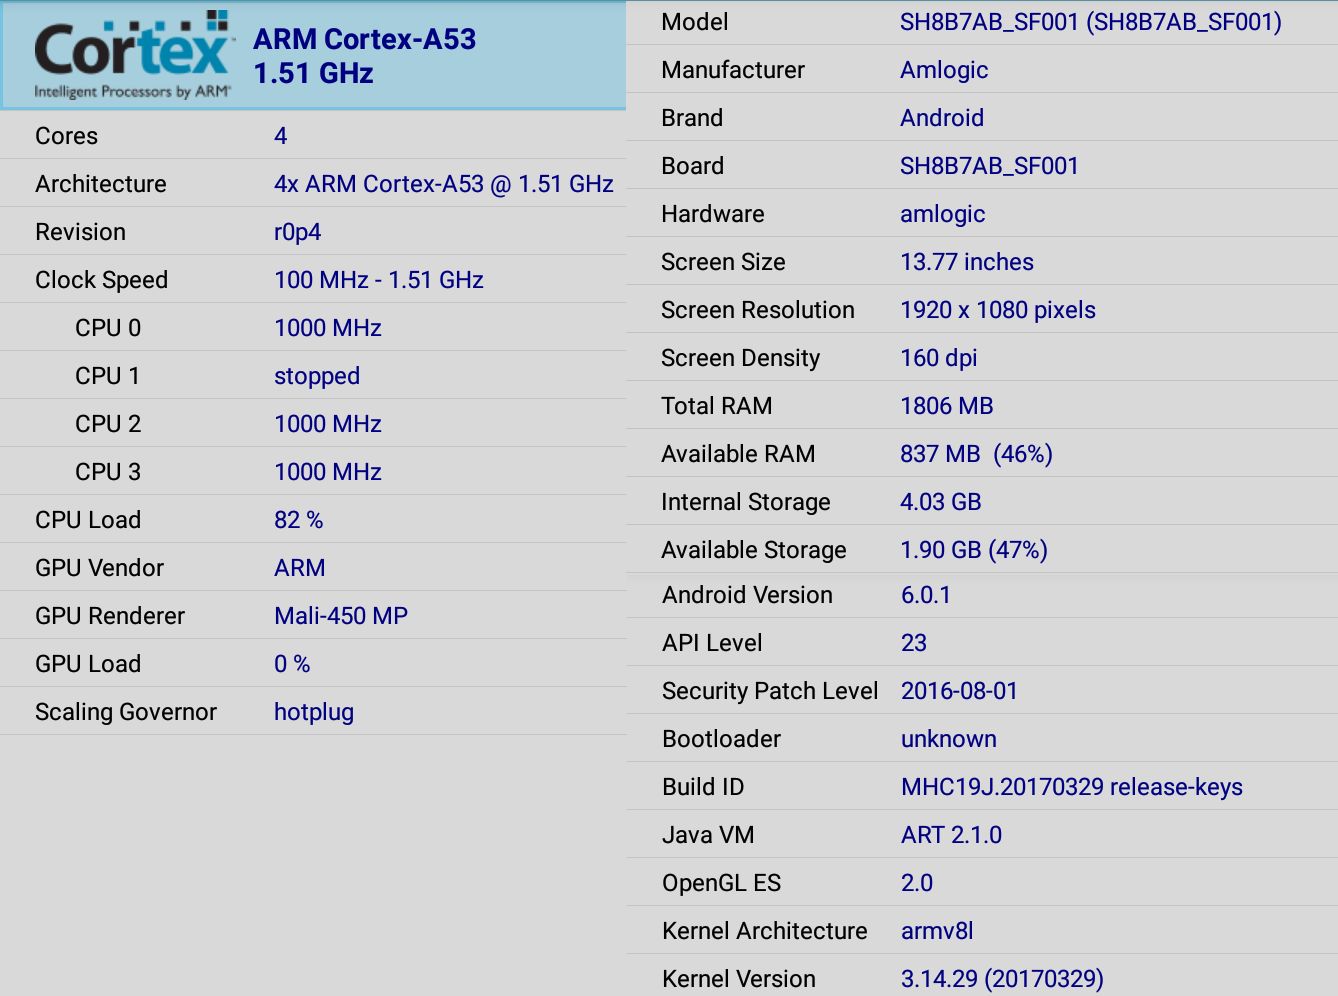Select CPU 2's 1000 MHz value
The height and width of the screenshot is (996, 1338).
click(x=328, y=424)
